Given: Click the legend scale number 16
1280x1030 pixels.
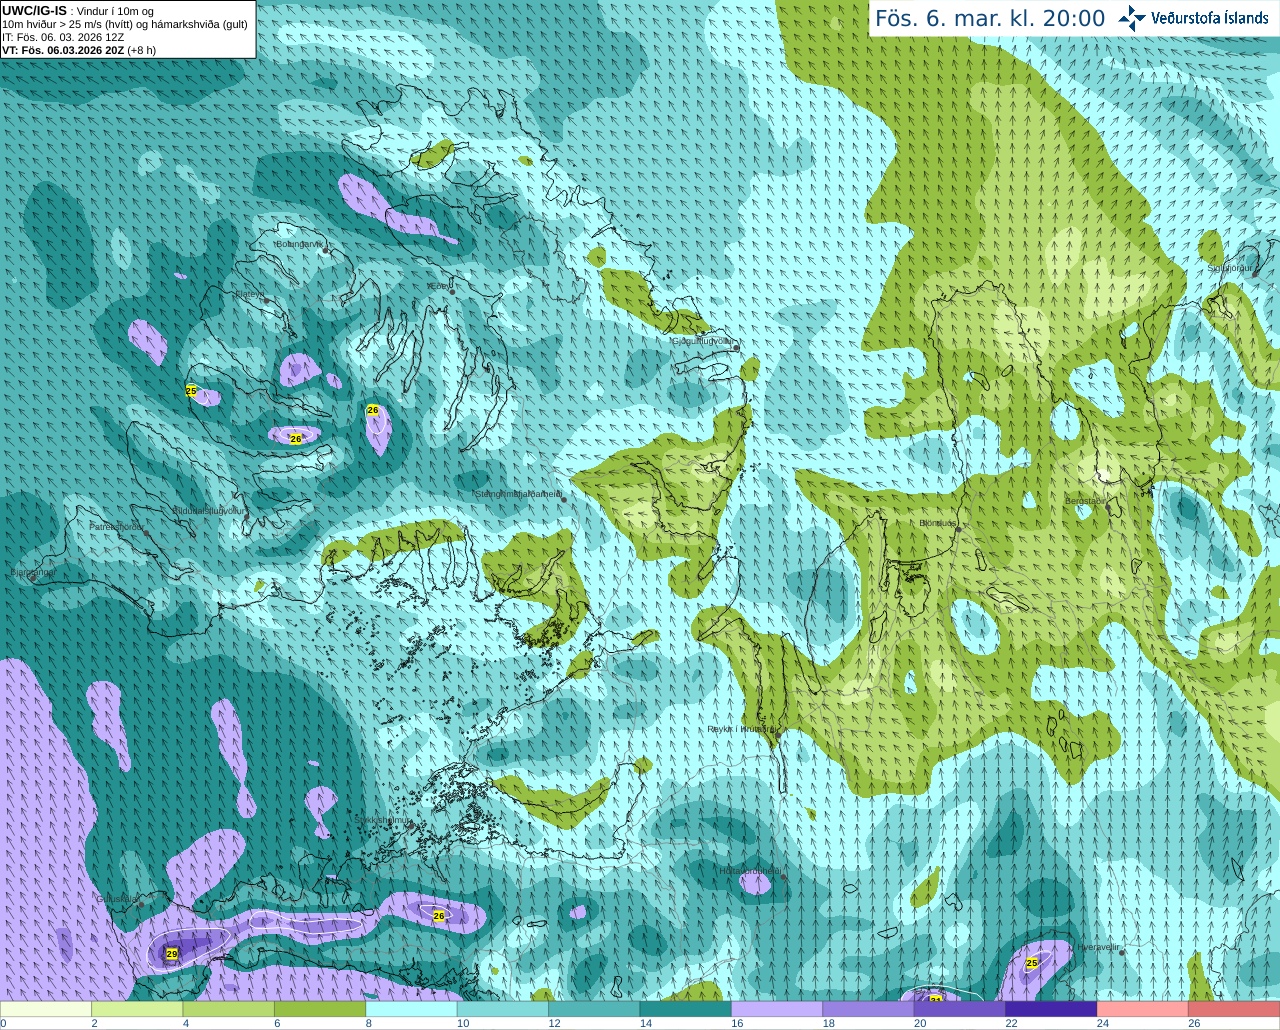Looking at the screenshot, I should pos(737,1024).
